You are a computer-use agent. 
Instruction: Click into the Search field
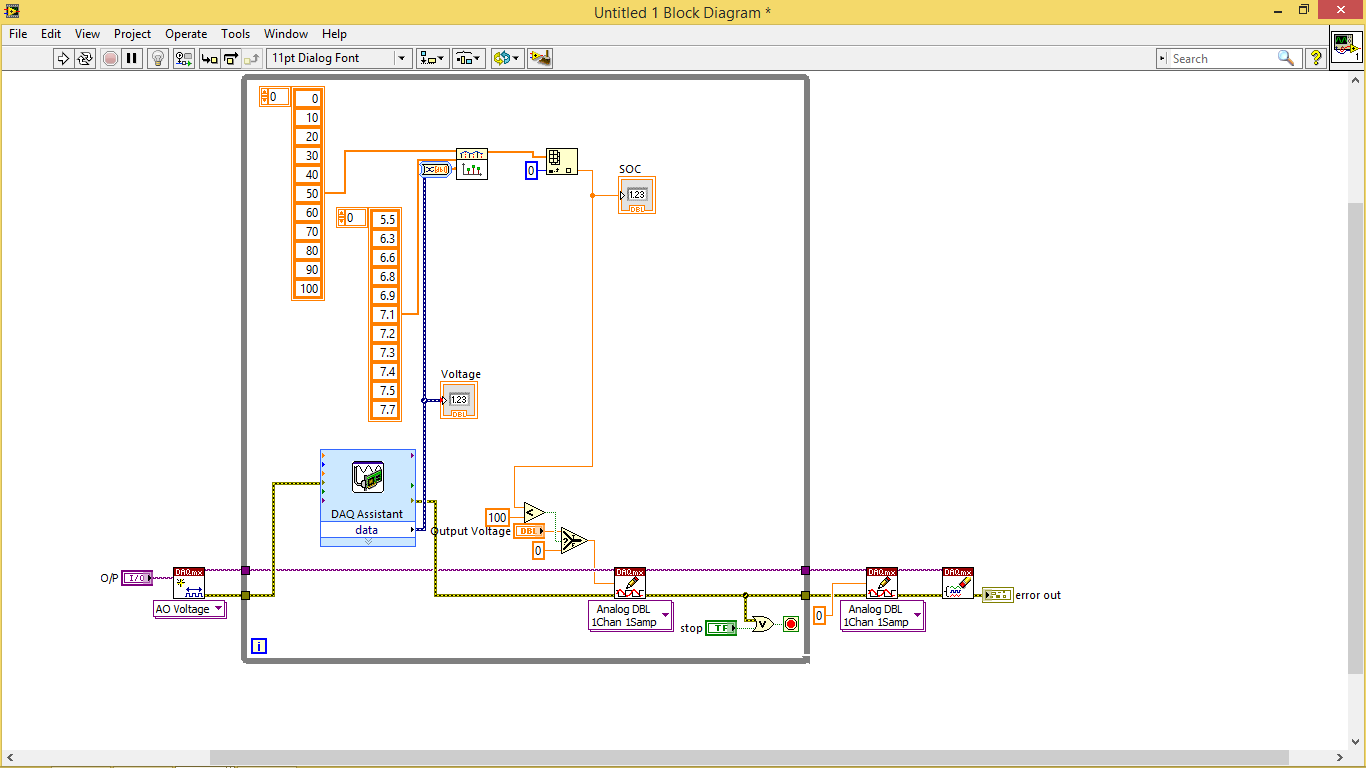coord(1222,58)
